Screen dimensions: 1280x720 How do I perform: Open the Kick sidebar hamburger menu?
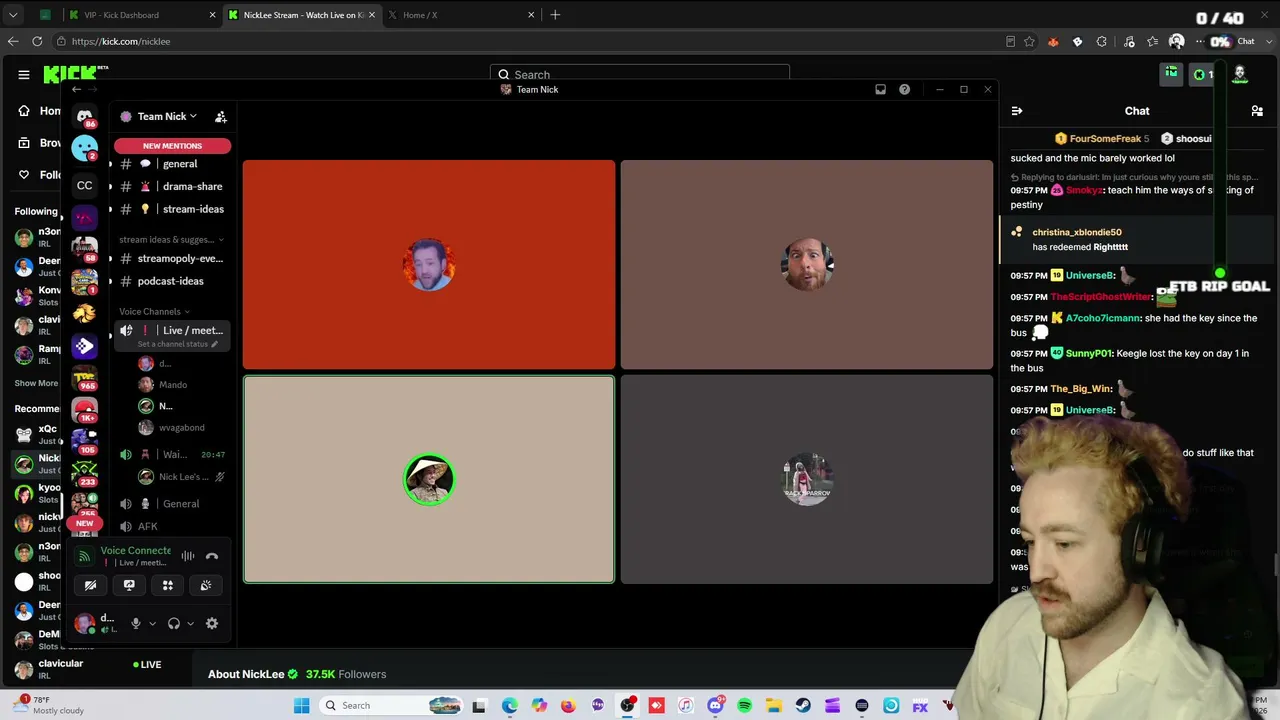click(24, 74)
